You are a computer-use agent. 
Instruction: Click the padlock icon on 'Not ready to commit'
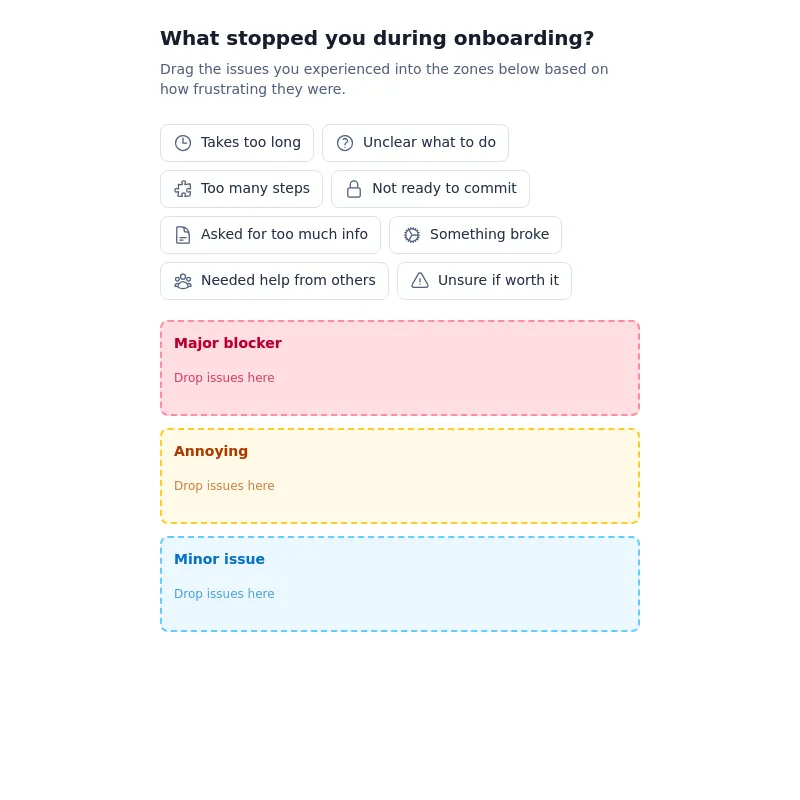(354, 188)
